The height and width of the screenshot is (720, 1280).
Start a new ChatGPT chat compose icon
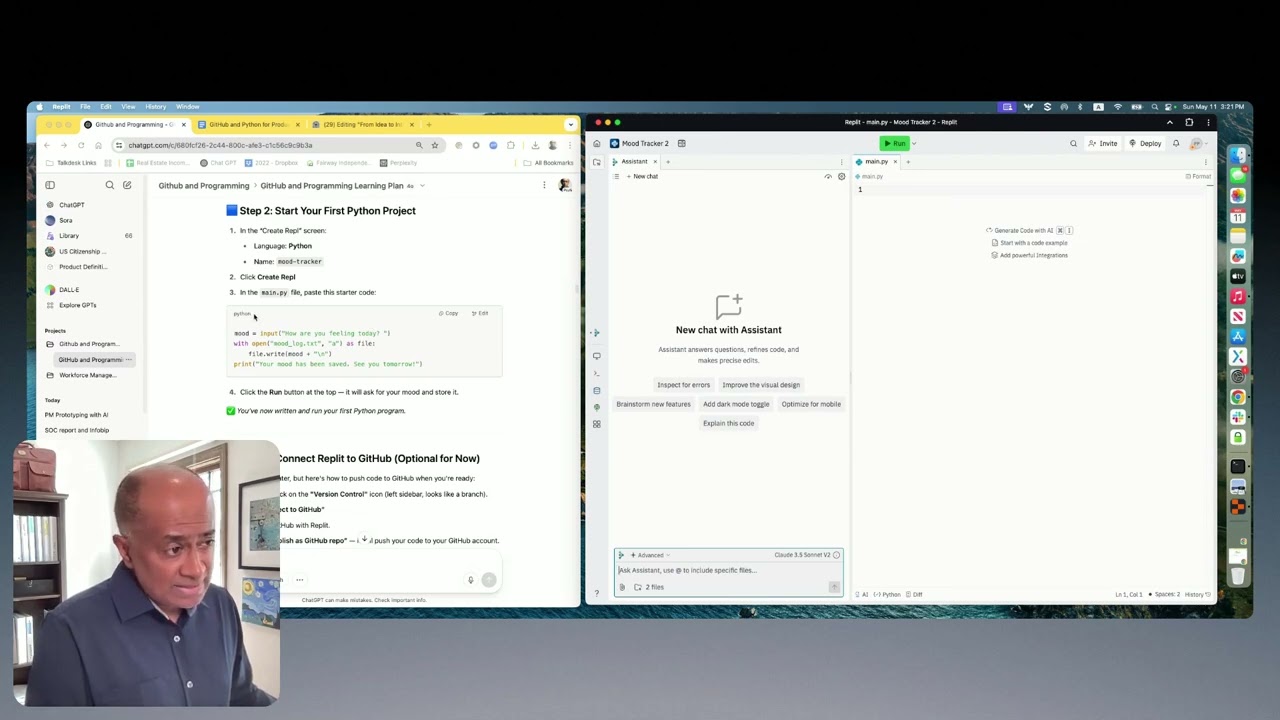point(127,185)
